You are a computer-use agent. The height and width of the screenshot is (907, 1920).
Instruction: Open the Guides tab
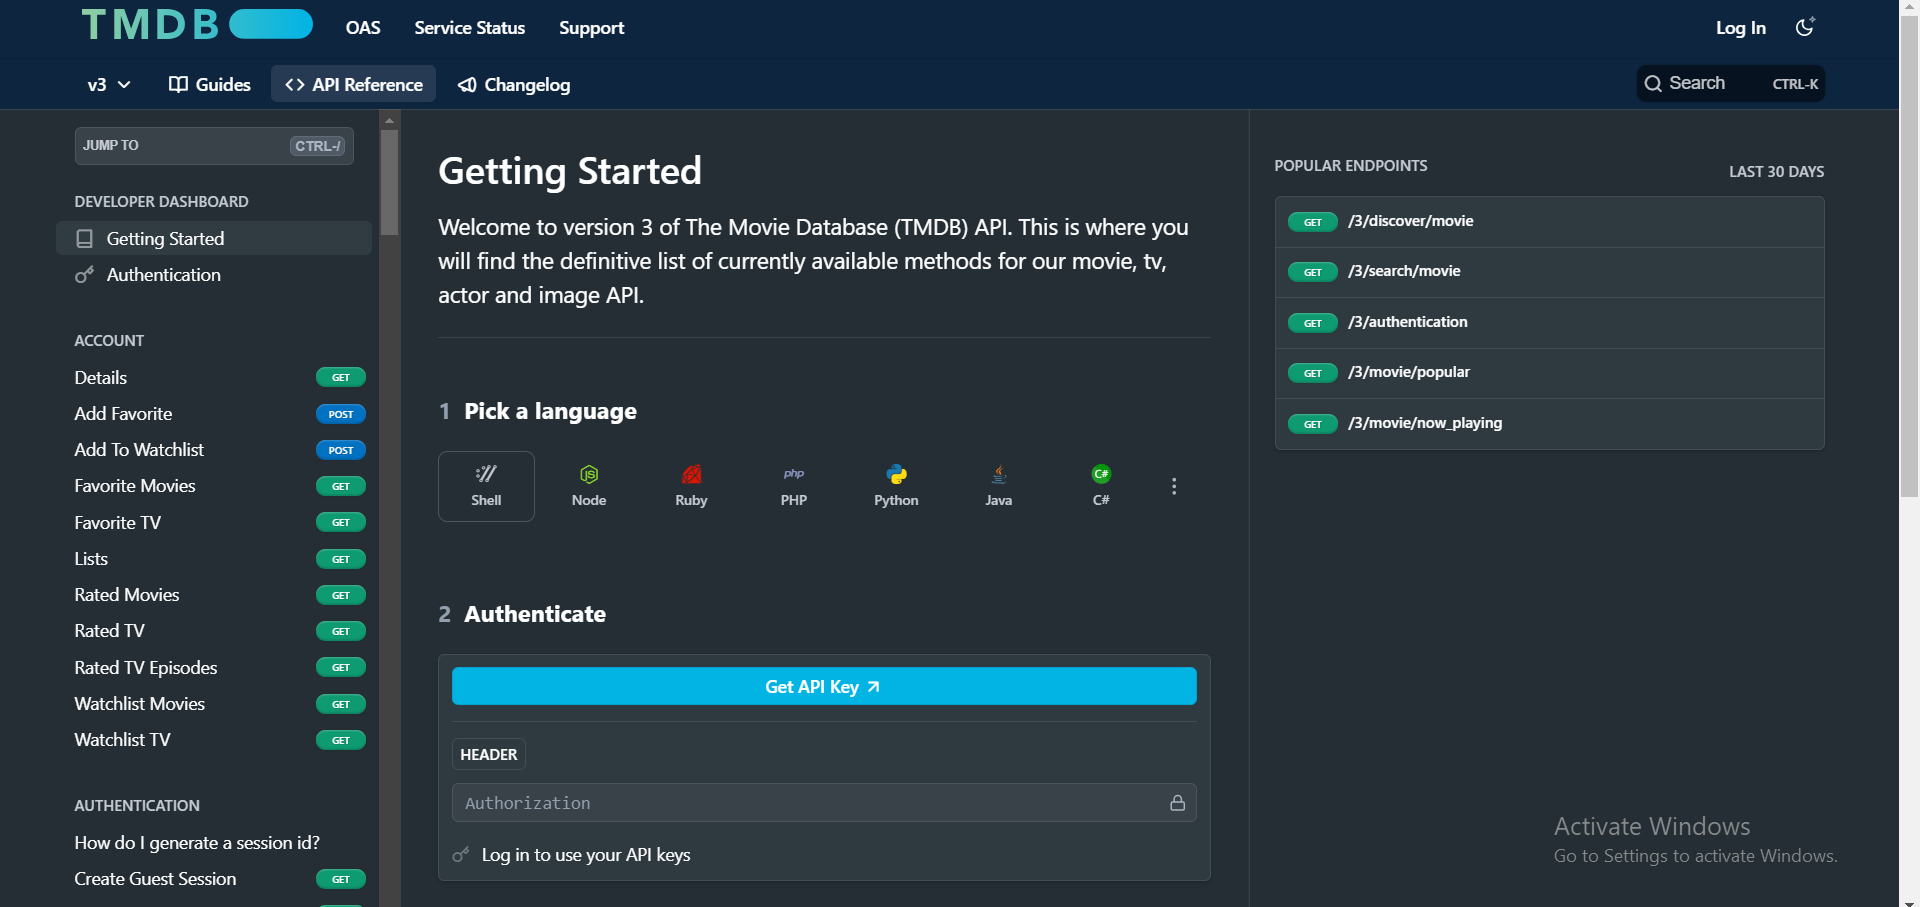coord(210,85)
